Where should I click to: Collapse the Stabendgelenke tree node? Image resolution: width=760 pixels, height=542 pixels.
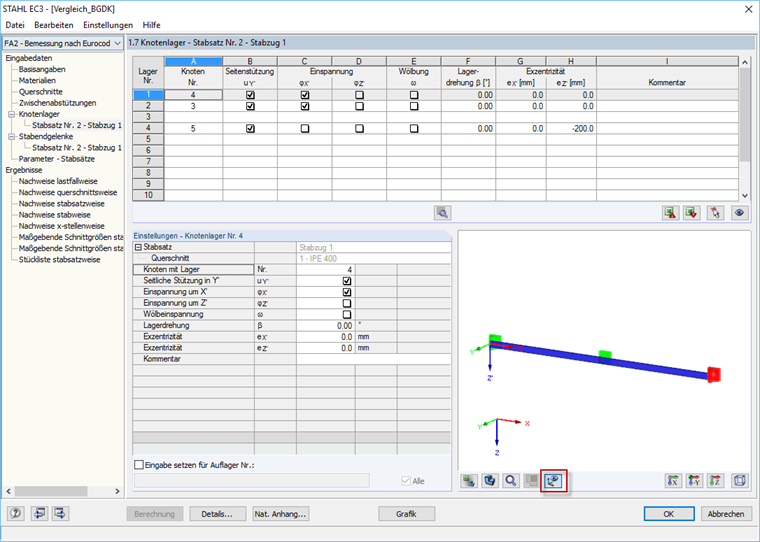[x=12, y=137]
